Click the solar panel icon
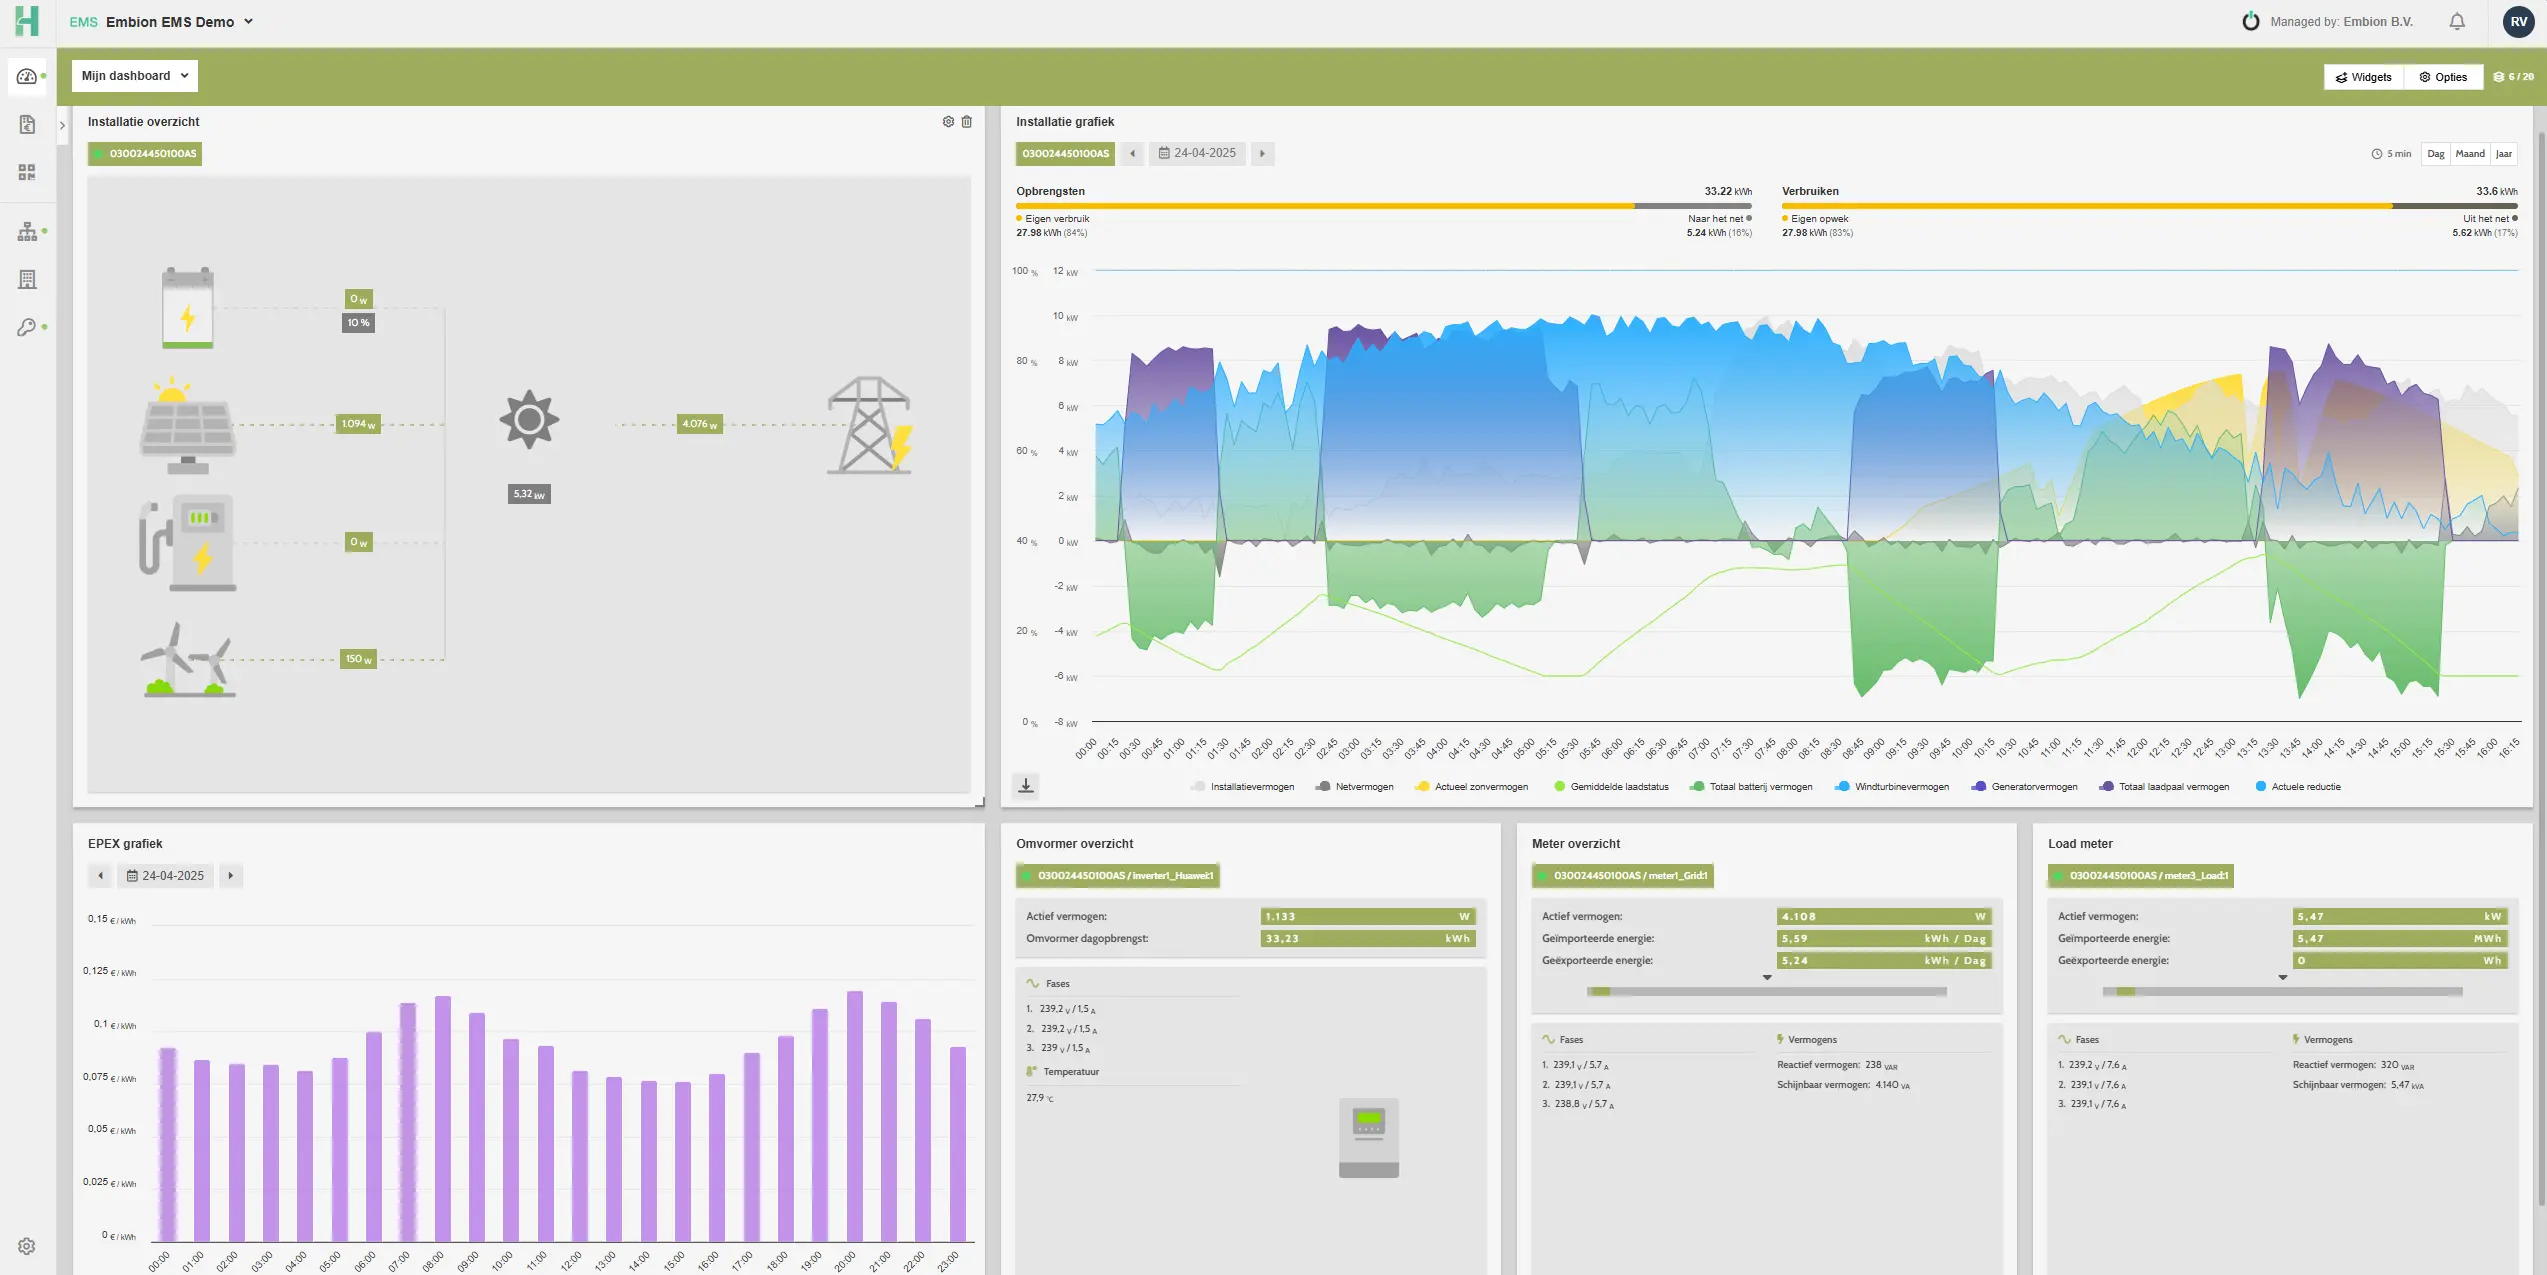This screenshot has height=1275, width=2547. pyautogui.click(x=188, y=426)
